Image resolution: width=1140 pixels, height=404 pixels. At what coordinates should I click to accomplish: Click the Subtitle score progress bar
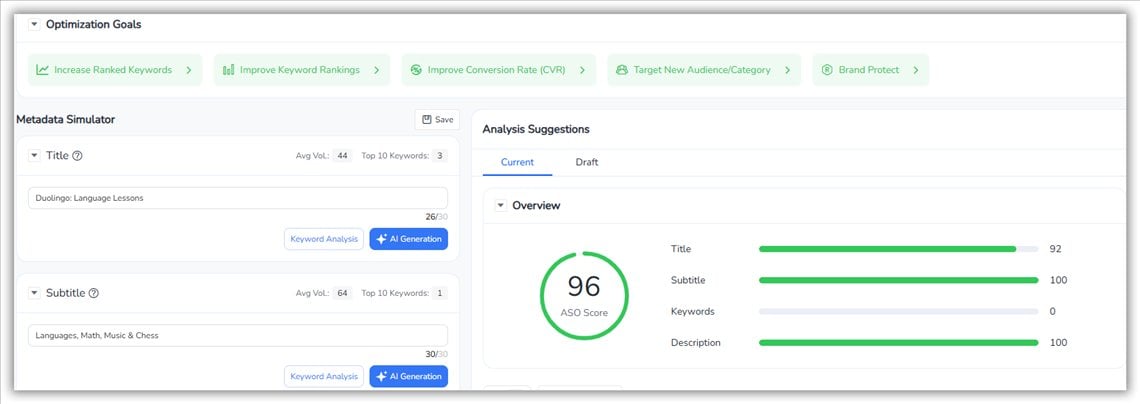pos(899,280)
